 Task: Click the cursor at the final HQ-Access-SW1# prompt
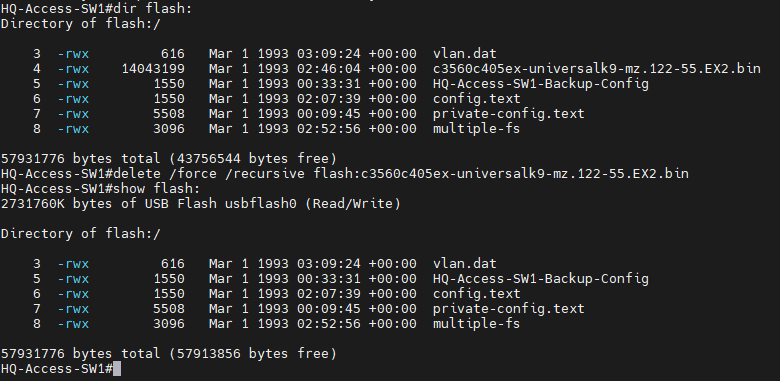pyautogui.click(x=117, y=369)
